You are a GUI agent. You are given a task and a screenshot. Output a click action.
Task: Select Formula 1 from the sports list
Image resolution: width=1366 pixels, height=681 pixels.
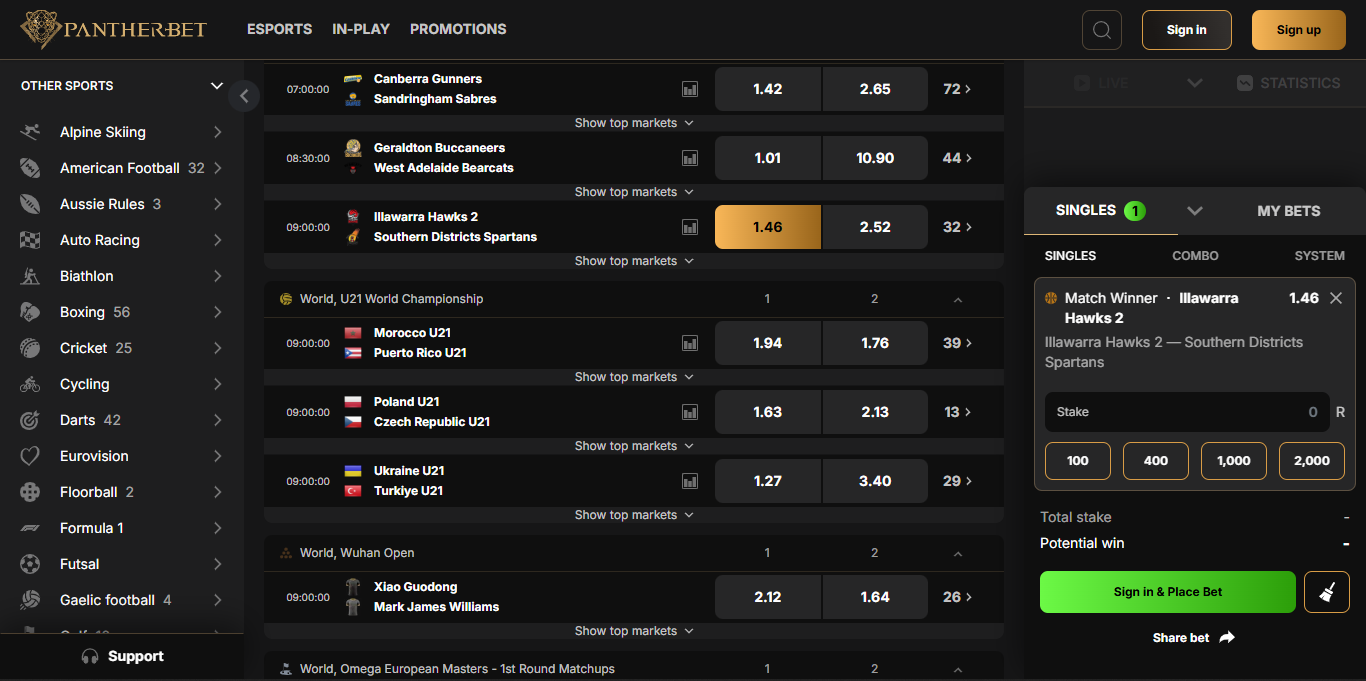(x=92, y=527)
